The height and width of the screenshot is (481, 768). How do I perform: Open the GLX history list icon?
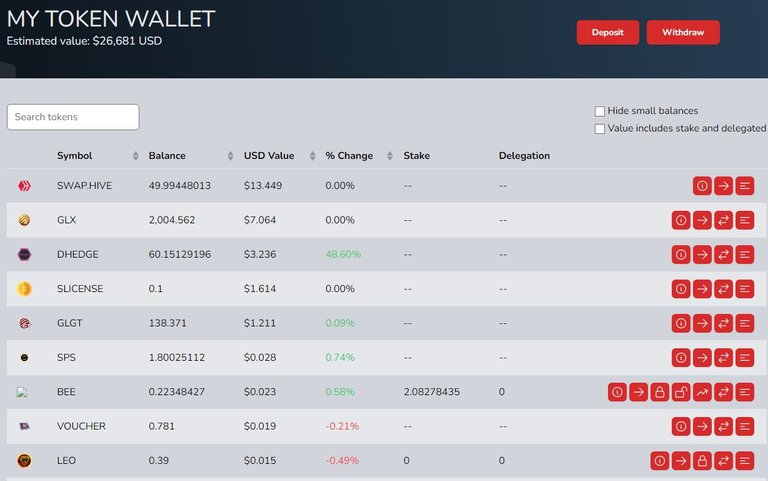[744, 220]
